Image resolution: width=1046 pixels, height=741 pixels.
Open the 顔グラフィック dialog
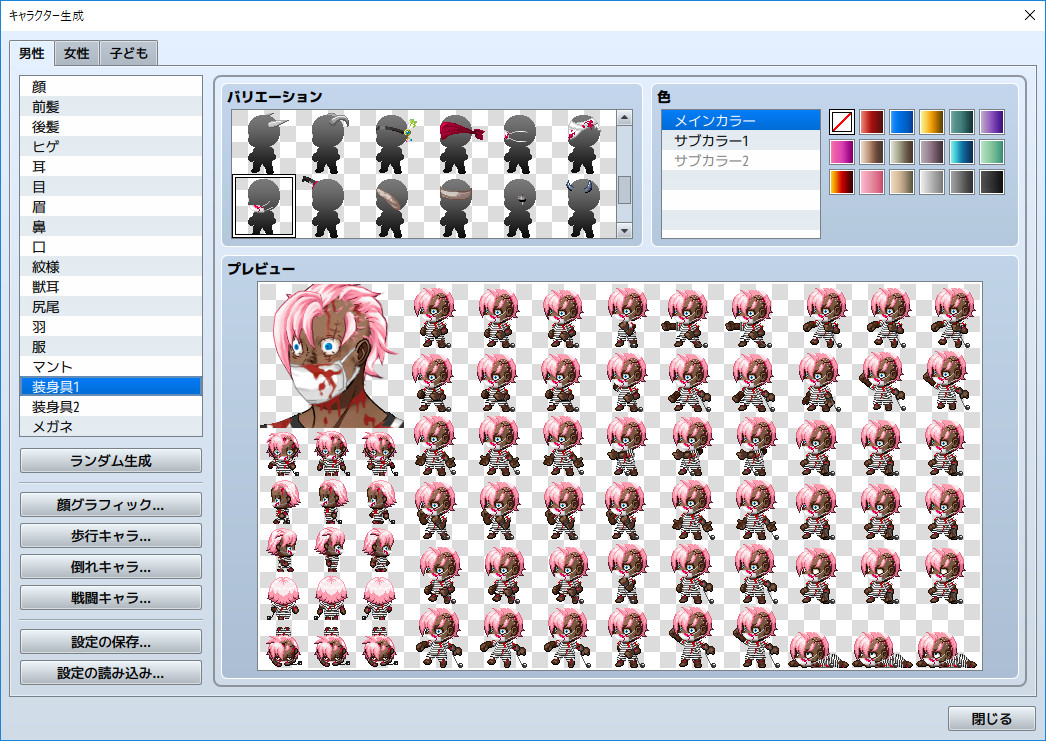coord(110,505)
